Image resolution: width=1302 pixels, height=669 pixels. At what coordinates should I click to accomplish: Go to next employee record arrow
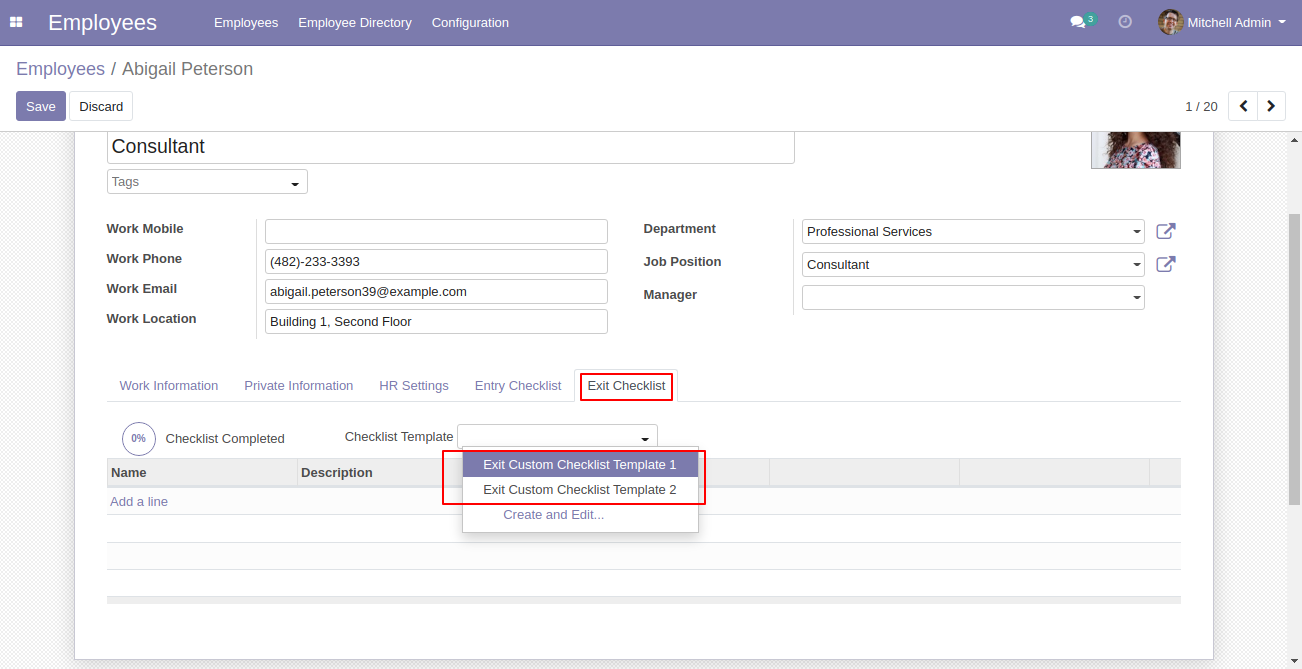coord(1271,106)
